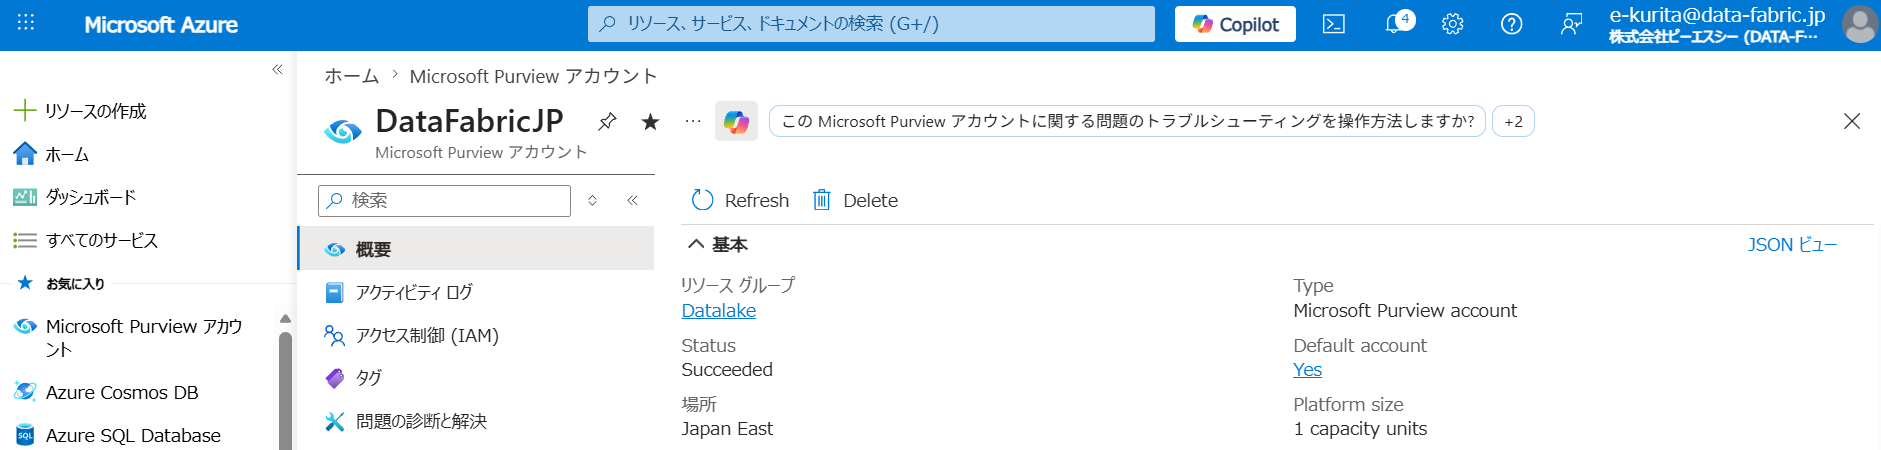Image resolution: width=1881 pixels, height=450 pixels.
Task: Click the お気に入り header
Action: (x=75, y=284)
